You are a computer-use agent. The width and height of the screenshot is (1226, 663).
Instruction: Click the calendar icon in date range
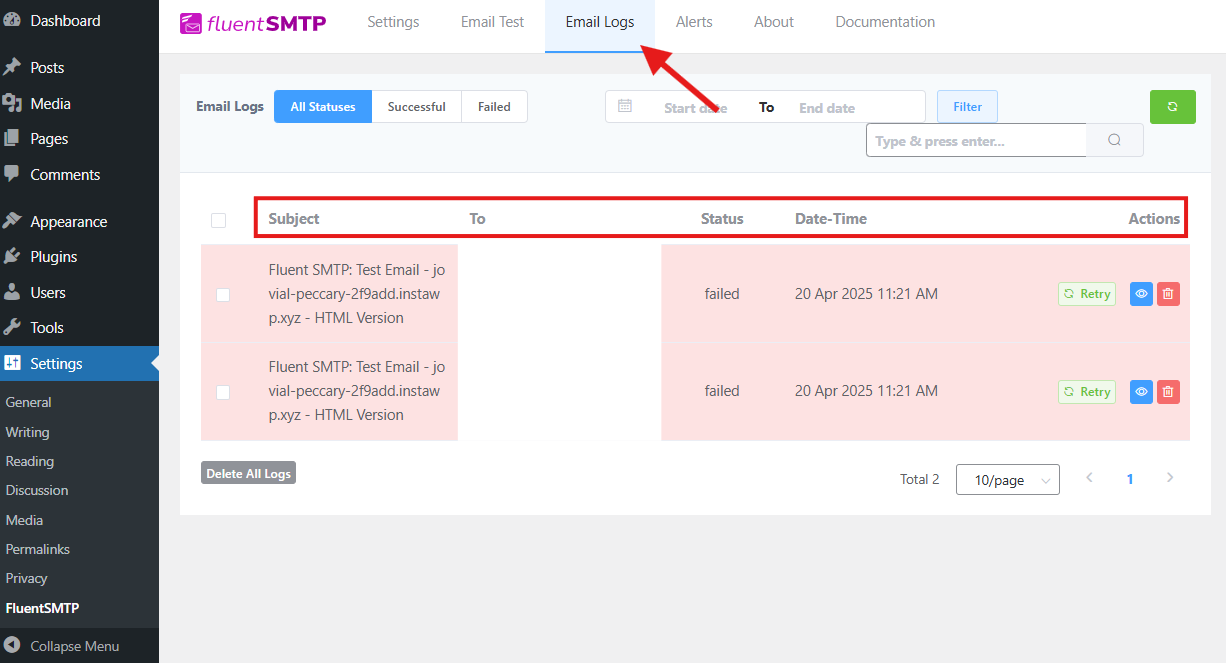click(x=625, y=106)
